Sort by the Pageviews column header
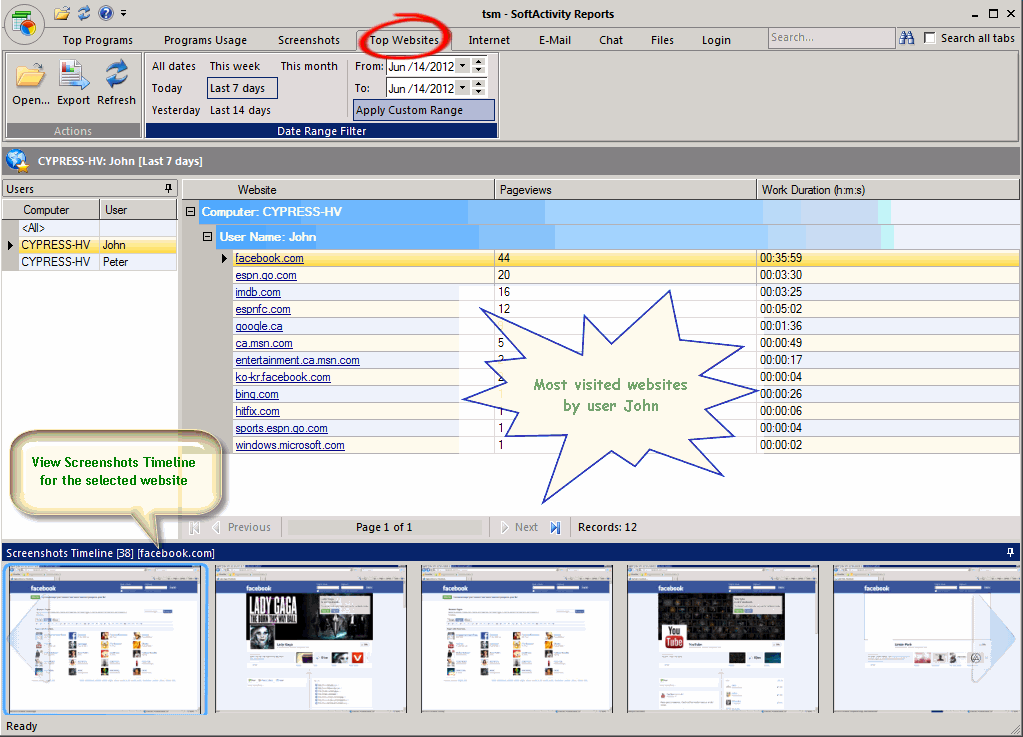The height and width of the screenshot is (737, 1023). (626, 190)
